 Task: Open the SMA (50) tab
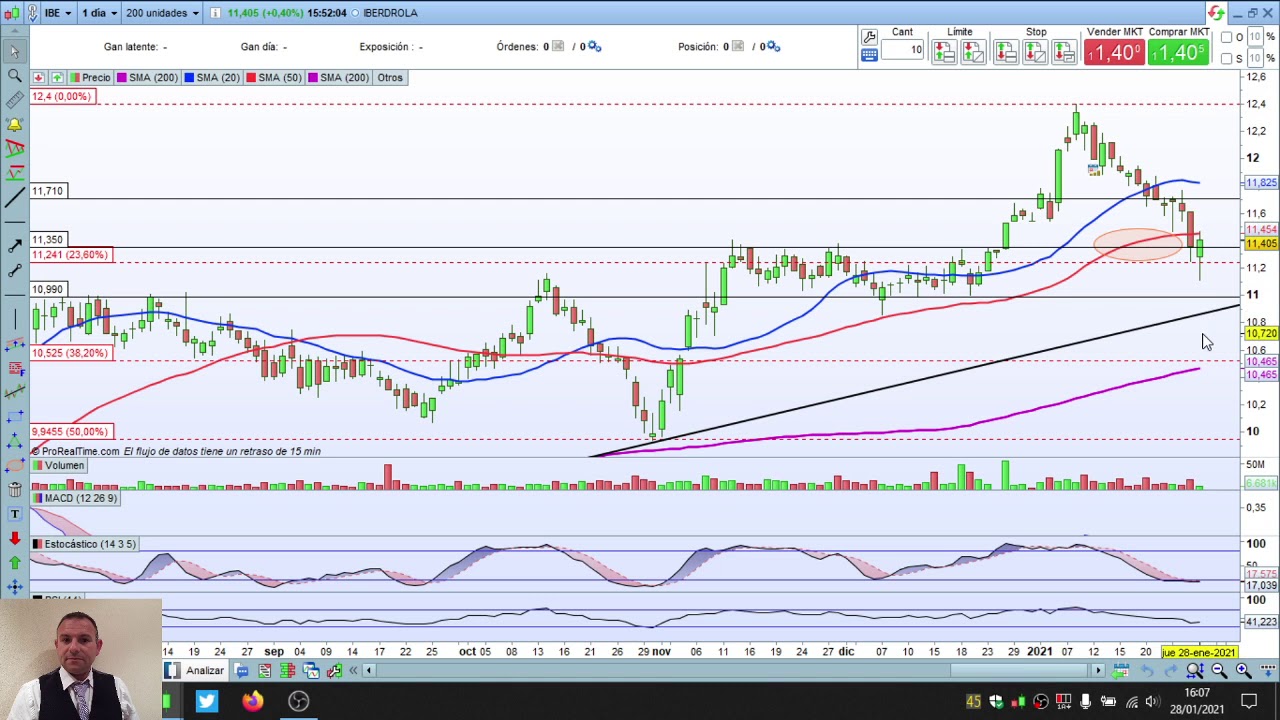click(274, 77)
